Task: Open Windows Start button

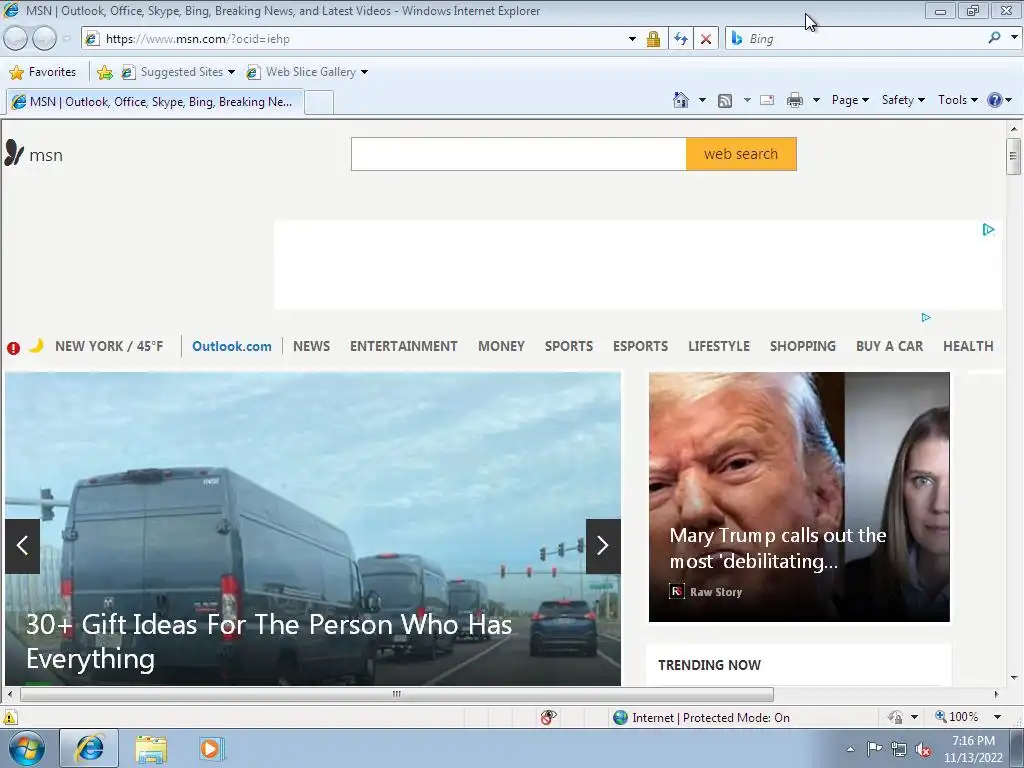Action: tap(27, 748)
